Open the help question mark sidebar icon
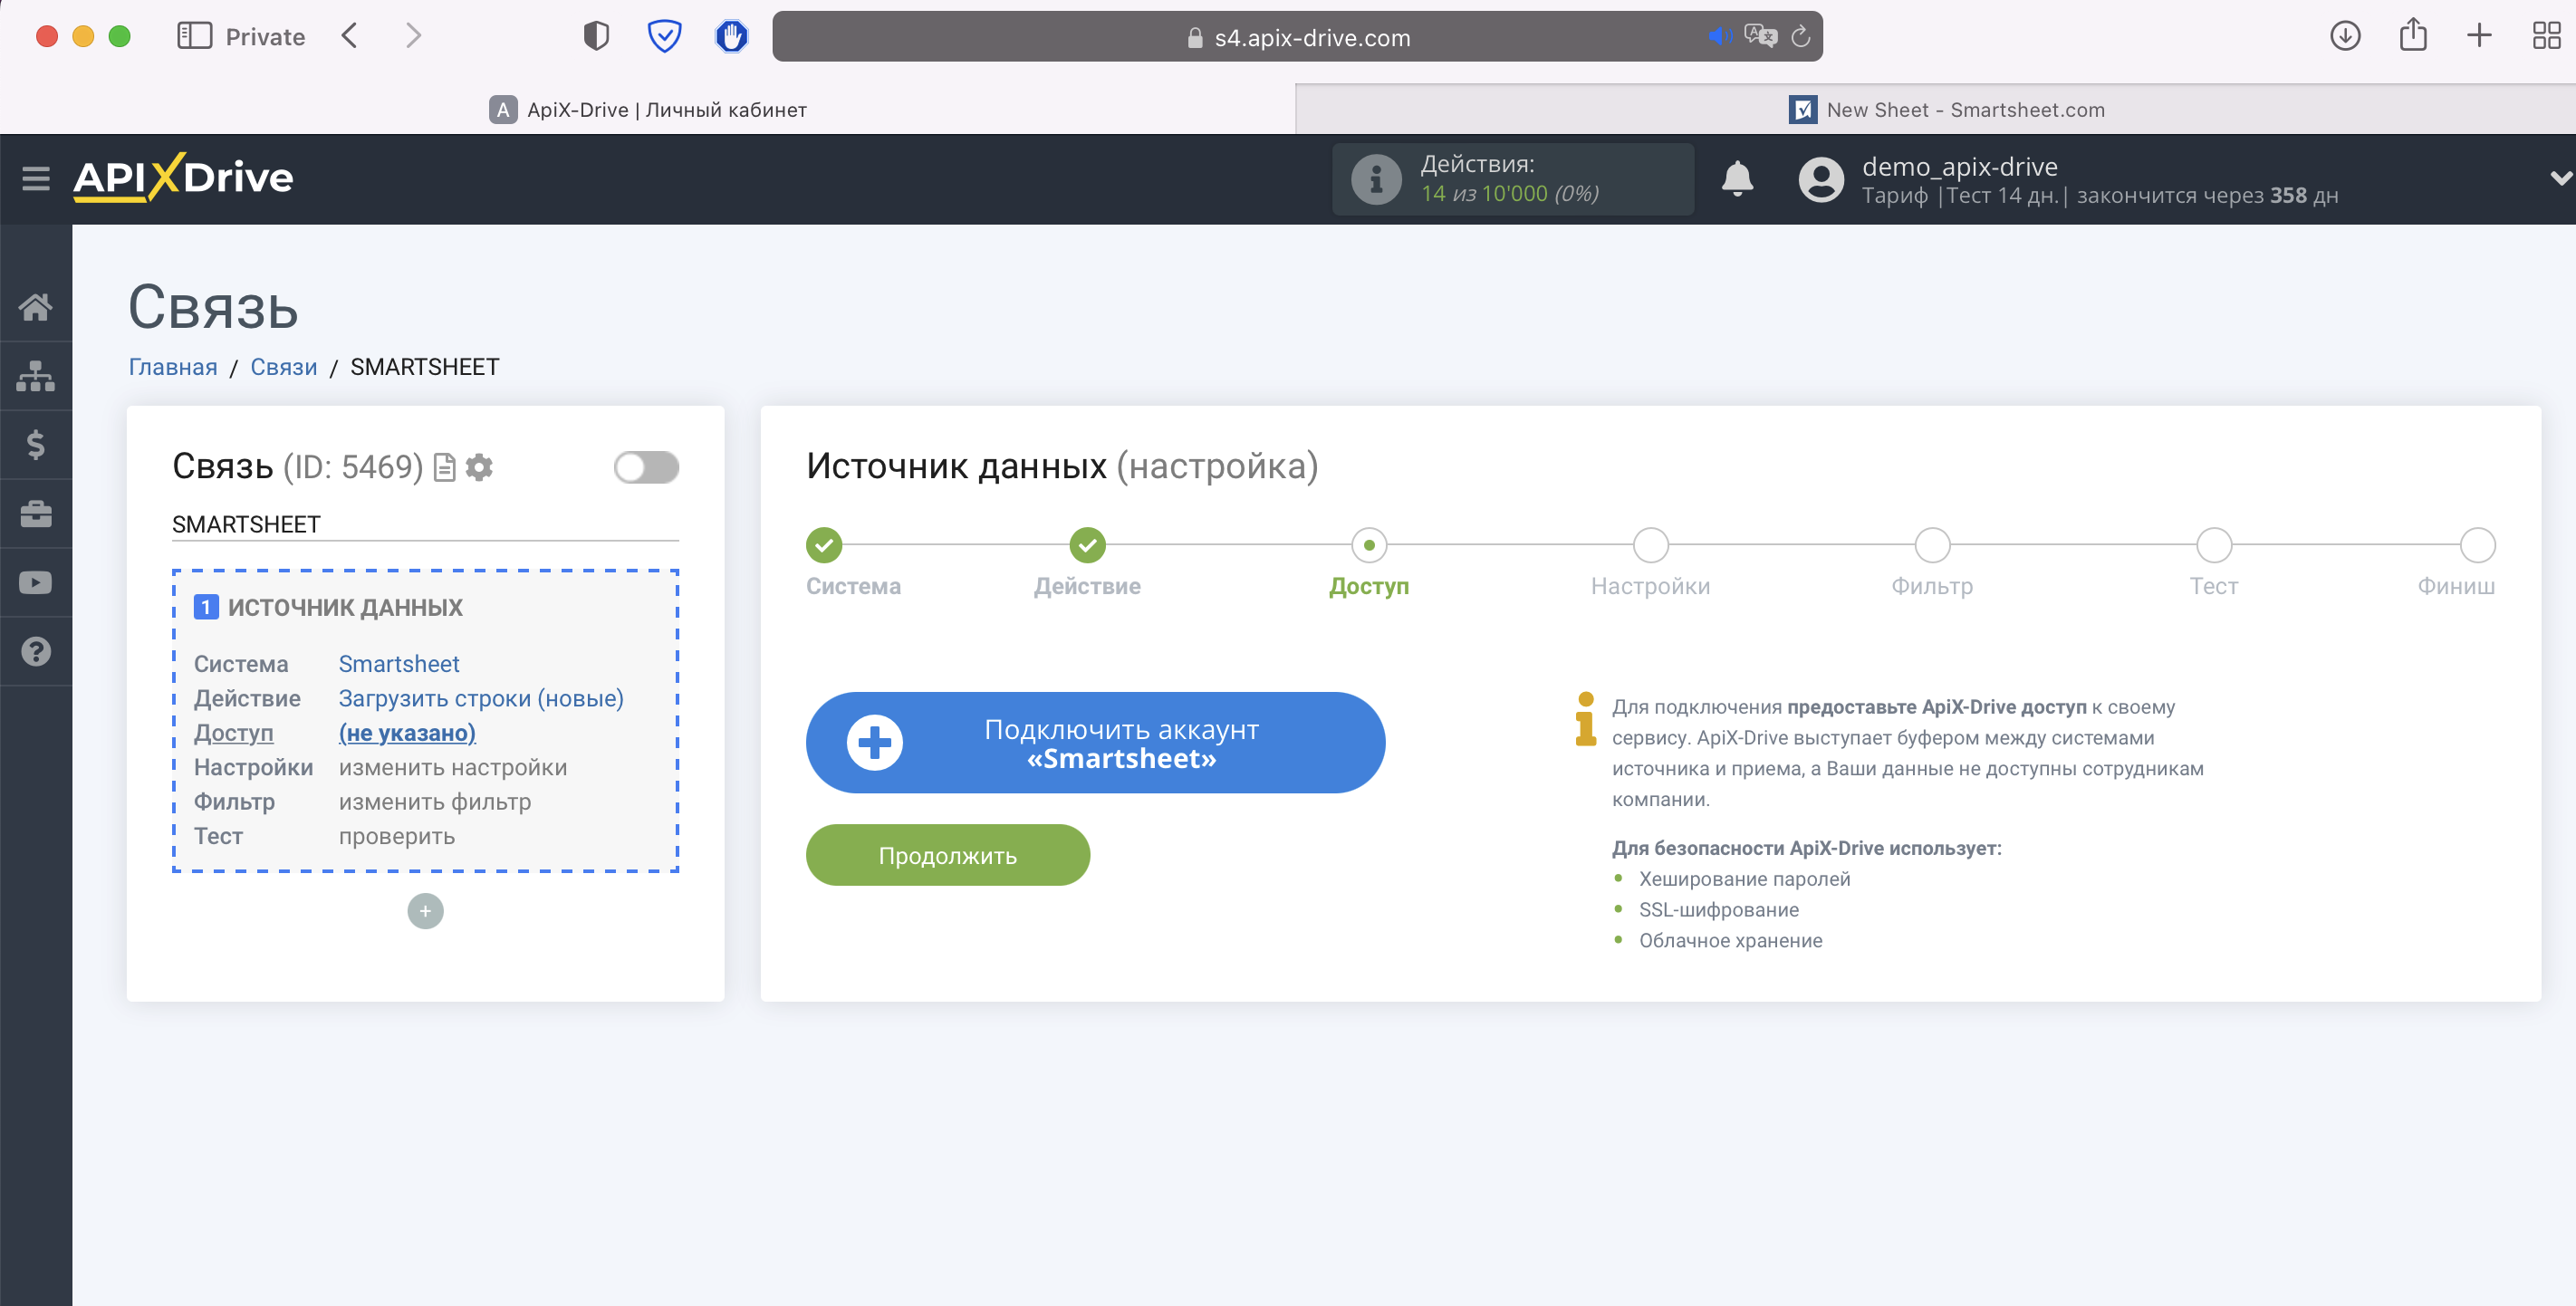Image resolution: width=2576 pixels, height=1306 pixels. [36, 652]
